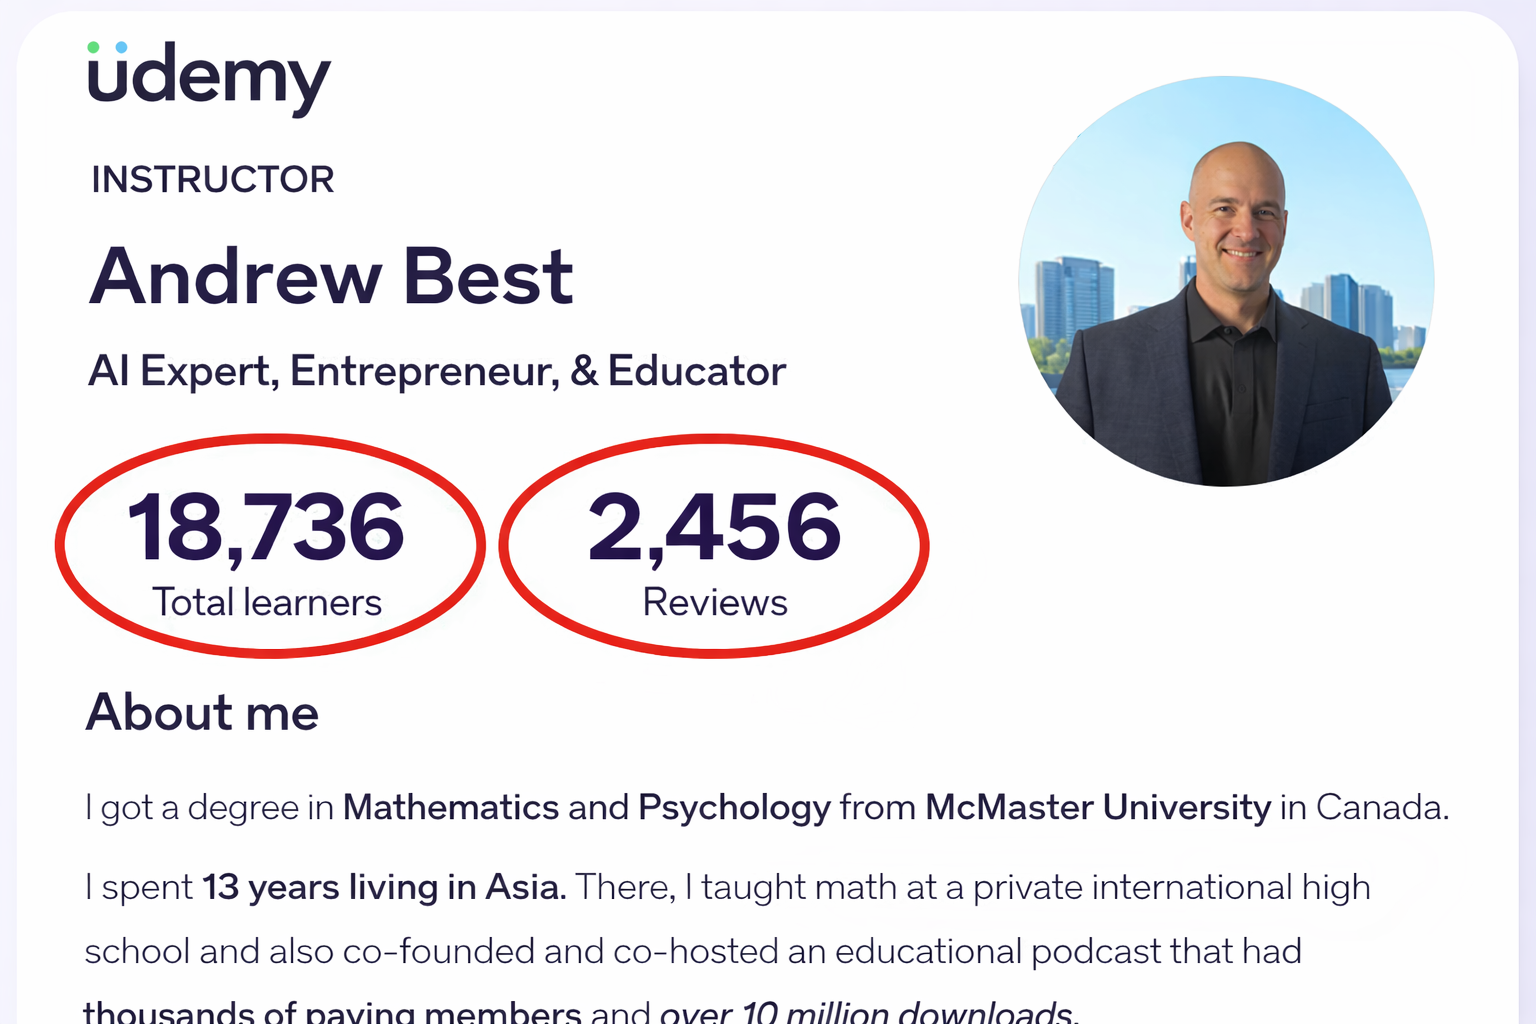
Task: Click the McMaster University text
Action: pos(1097,807)
